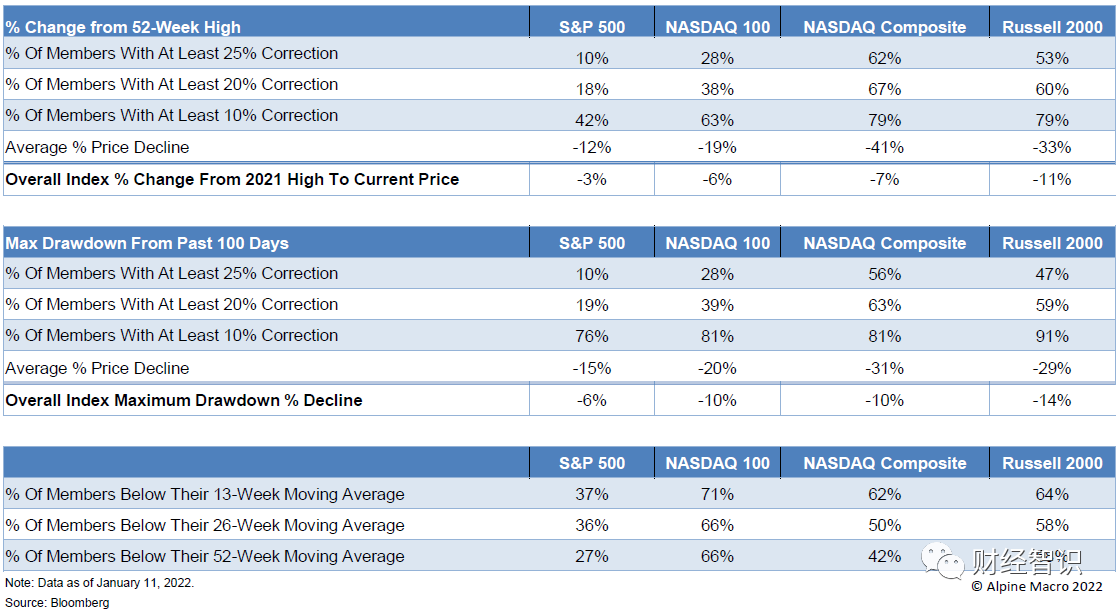The image size is (1120, 612).
Task: Select the -33% Russell 2000 average decline cell
Action: [1052, 148]
